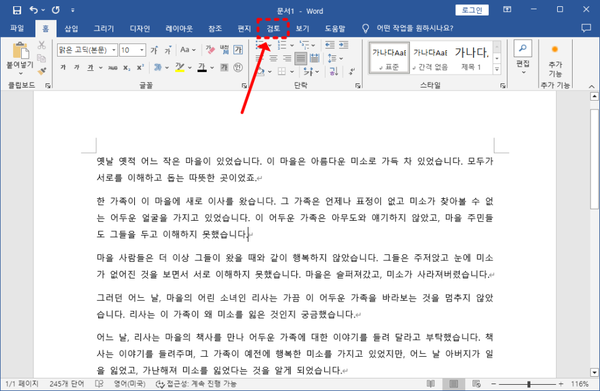Click the black font color button
The image size is (600, 391).
202,67
